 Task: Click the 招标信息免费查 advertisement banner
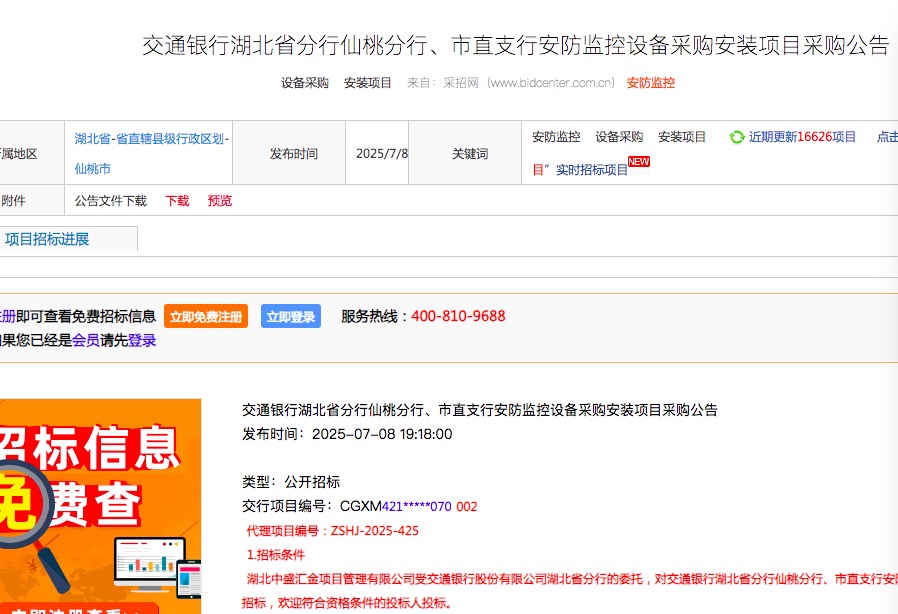point(100,506)
